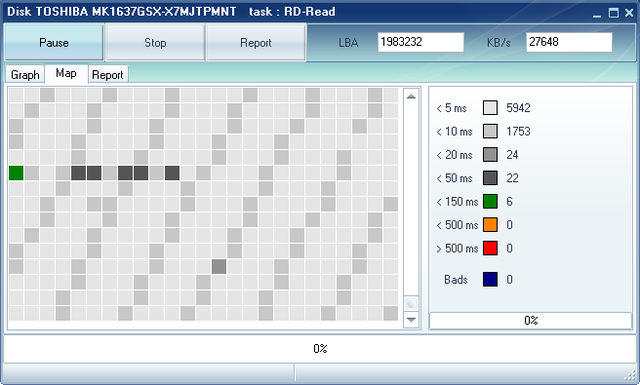The height and width of the screenshot is (385, 640).
Task: Click the red > 500 ms swatch
Action: (x=490, y=248)
